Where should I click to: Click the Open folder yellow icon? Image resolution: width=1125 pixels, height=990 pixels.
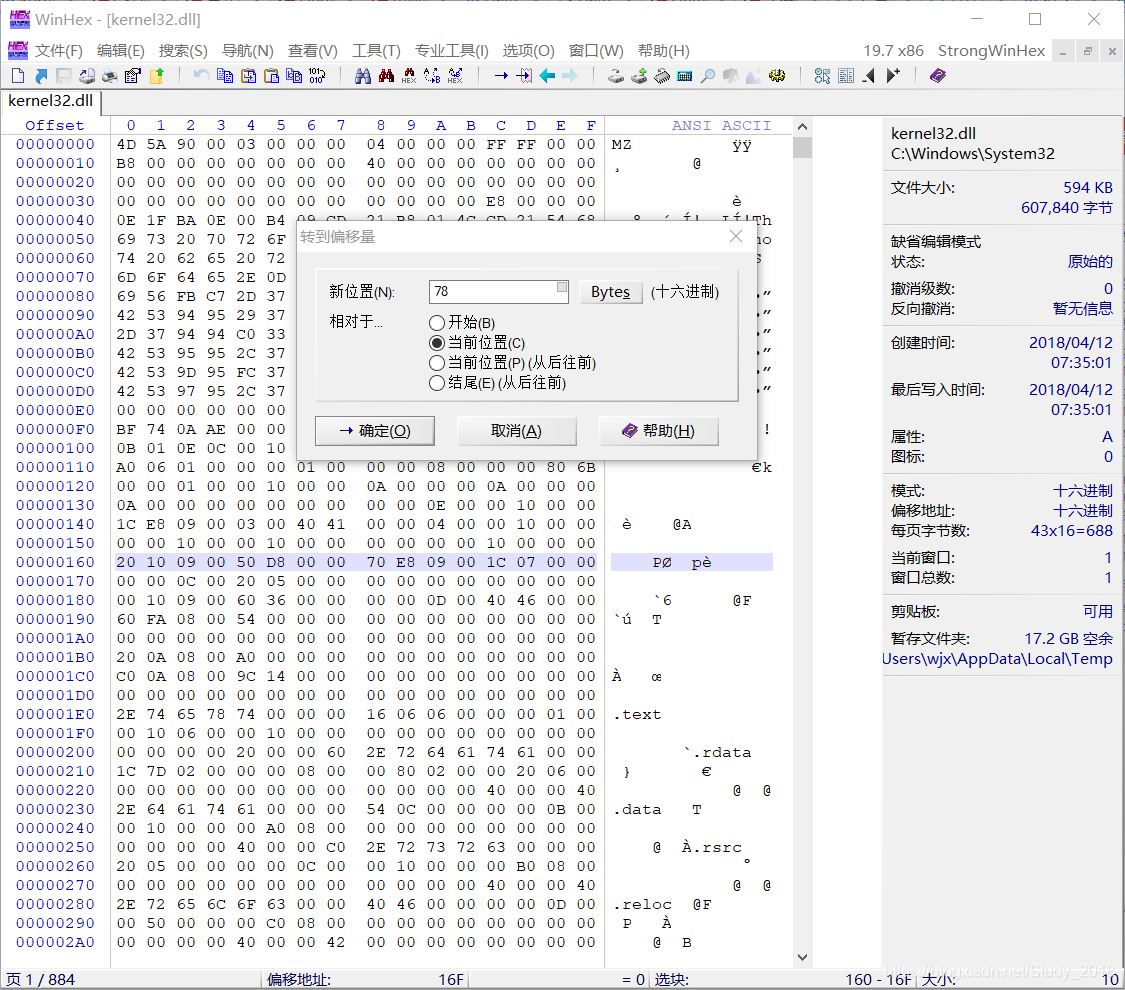[x=156, y=75]
